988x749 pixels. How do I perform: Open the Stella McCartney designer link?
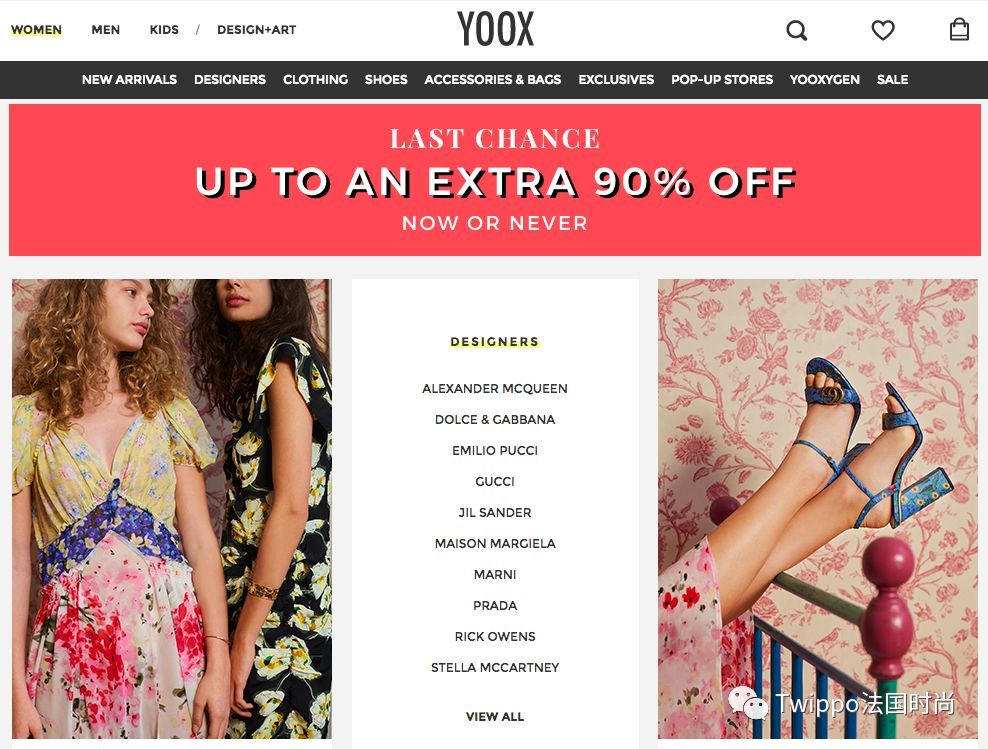coord(495,668)
